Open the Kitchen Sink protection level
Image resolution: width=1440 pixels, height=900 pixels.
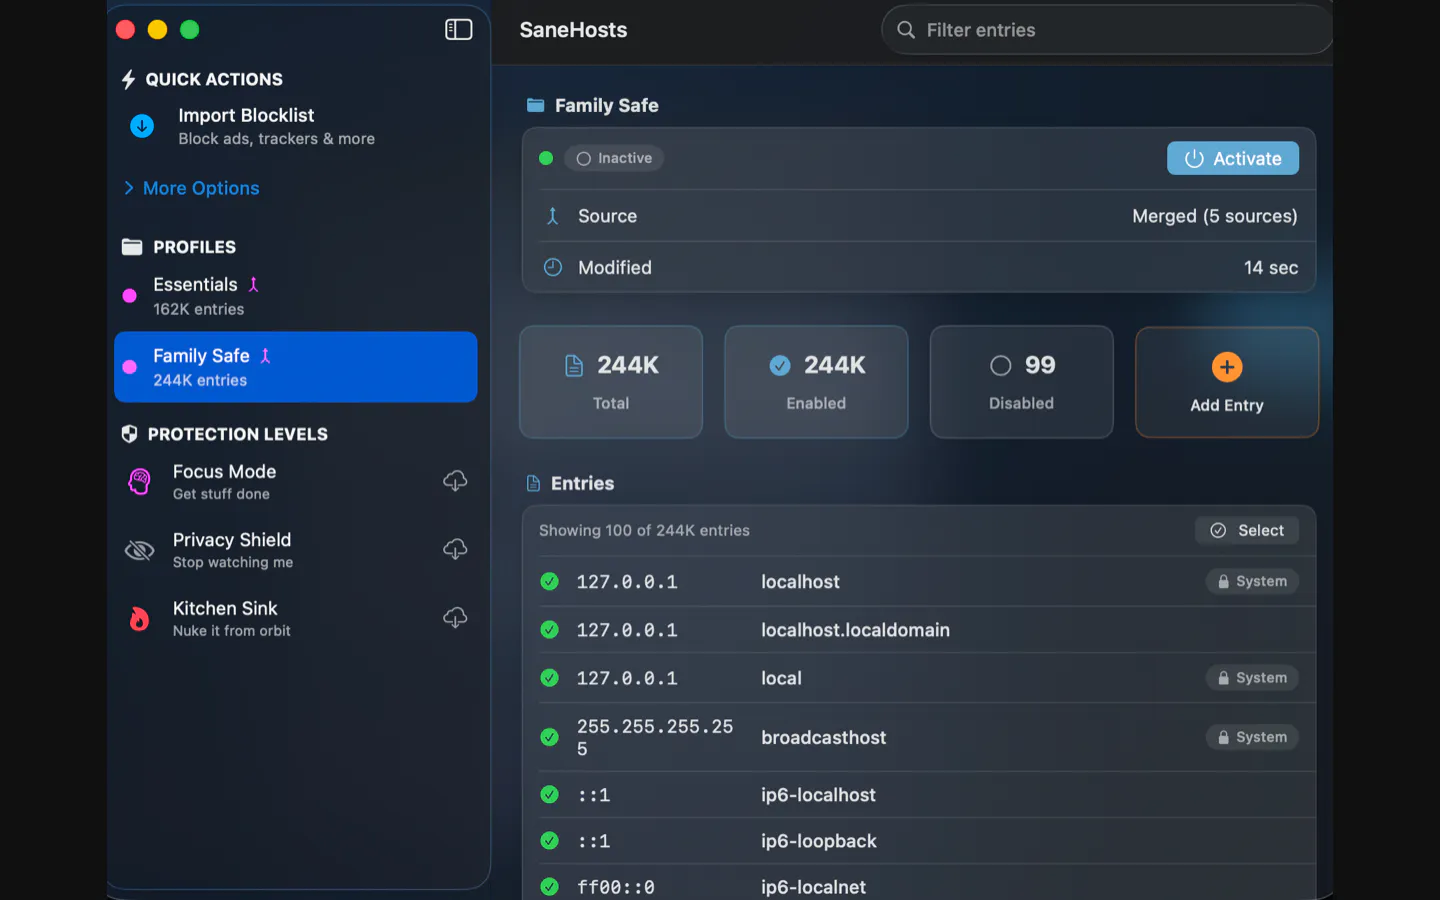(296, 619)
